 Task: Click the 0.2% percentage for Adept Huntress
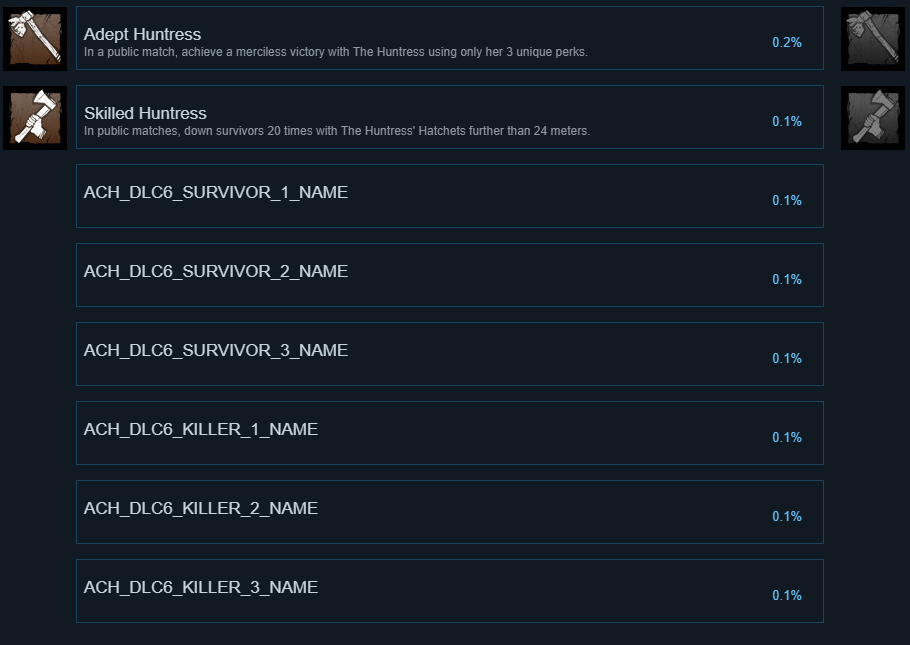(787, 43)
